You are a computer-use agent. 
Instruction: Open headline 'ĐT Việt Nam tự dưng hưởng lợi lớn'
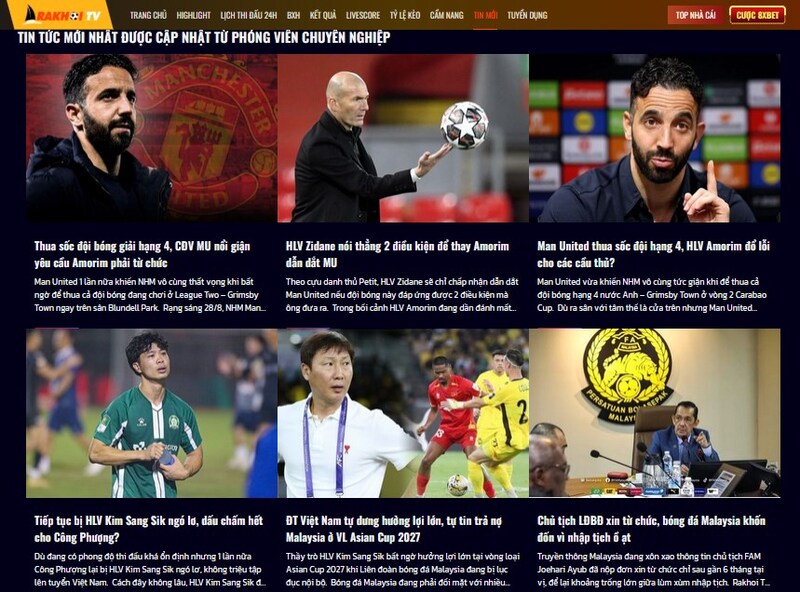pyautogui.click(x=394, y=529)
